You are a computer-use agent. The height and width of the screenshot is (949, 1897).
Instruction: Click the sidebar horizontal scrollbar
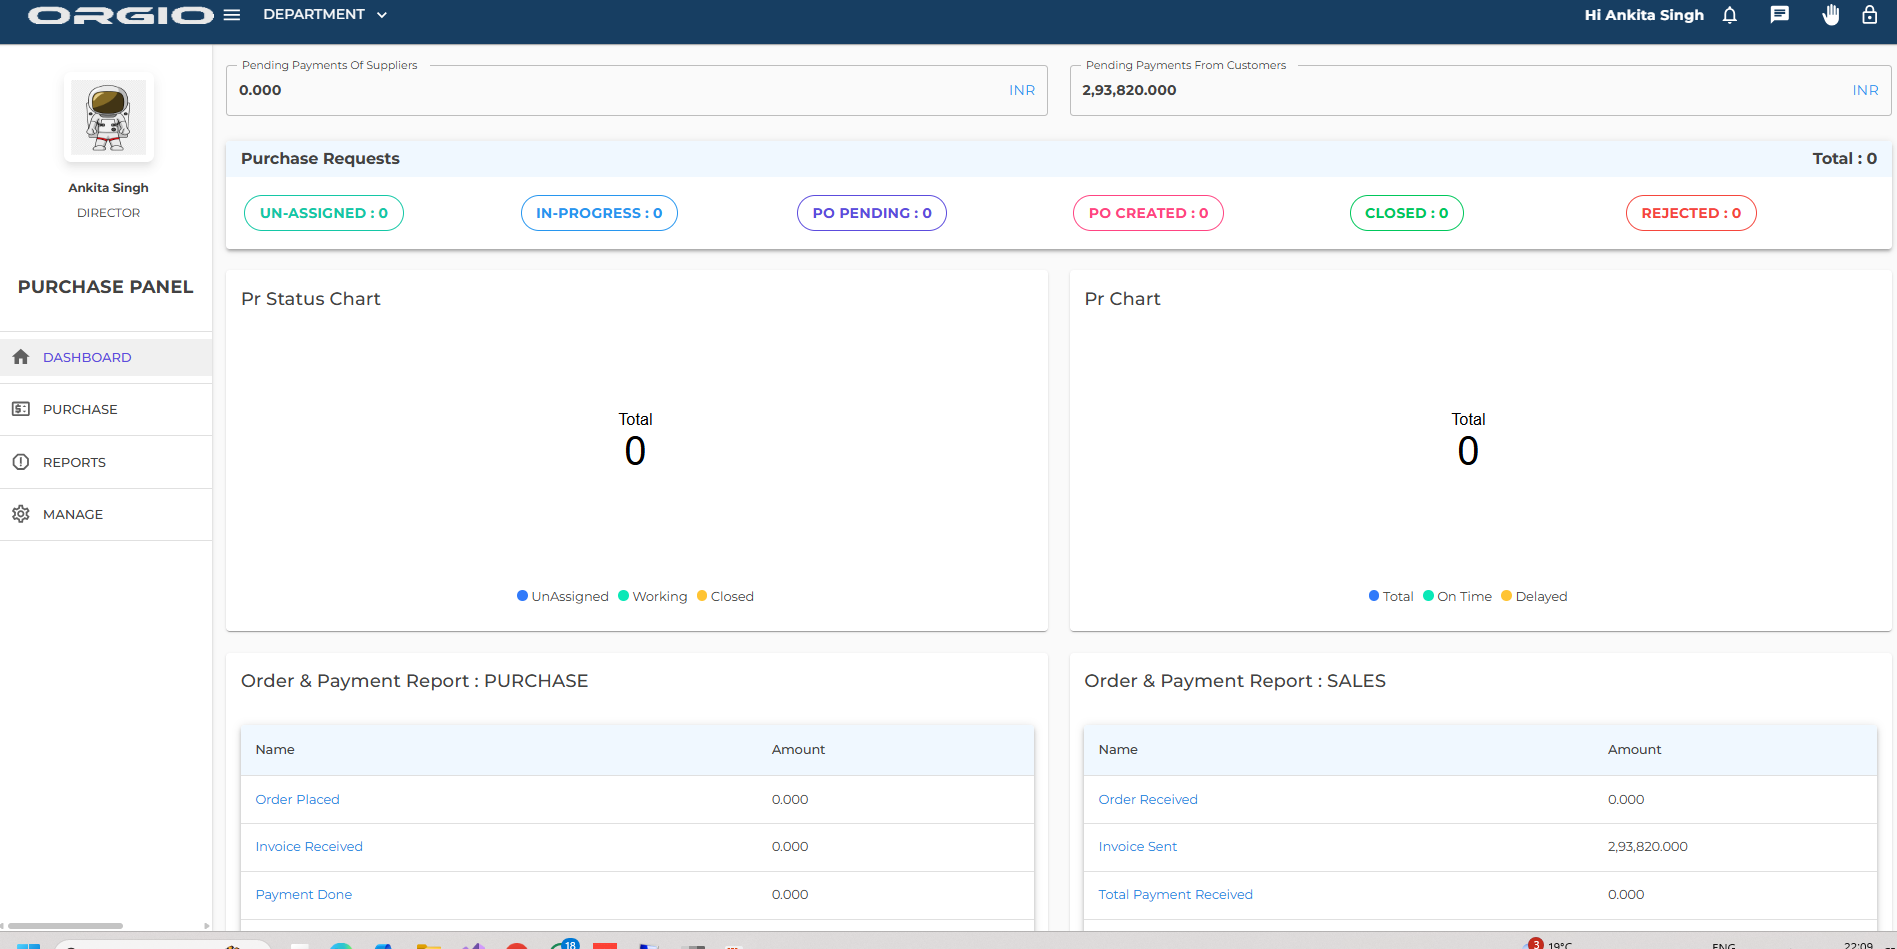[66, 926]
